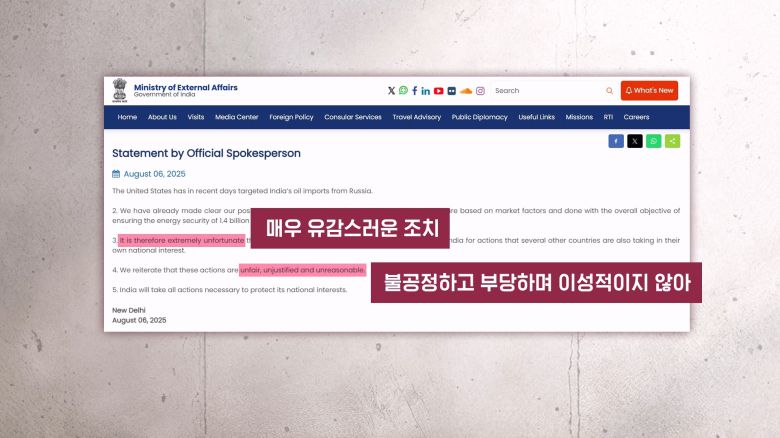The image size is (780, 438).
Task: Open the YouTube channel icon in header
Action: coord(439,91)
